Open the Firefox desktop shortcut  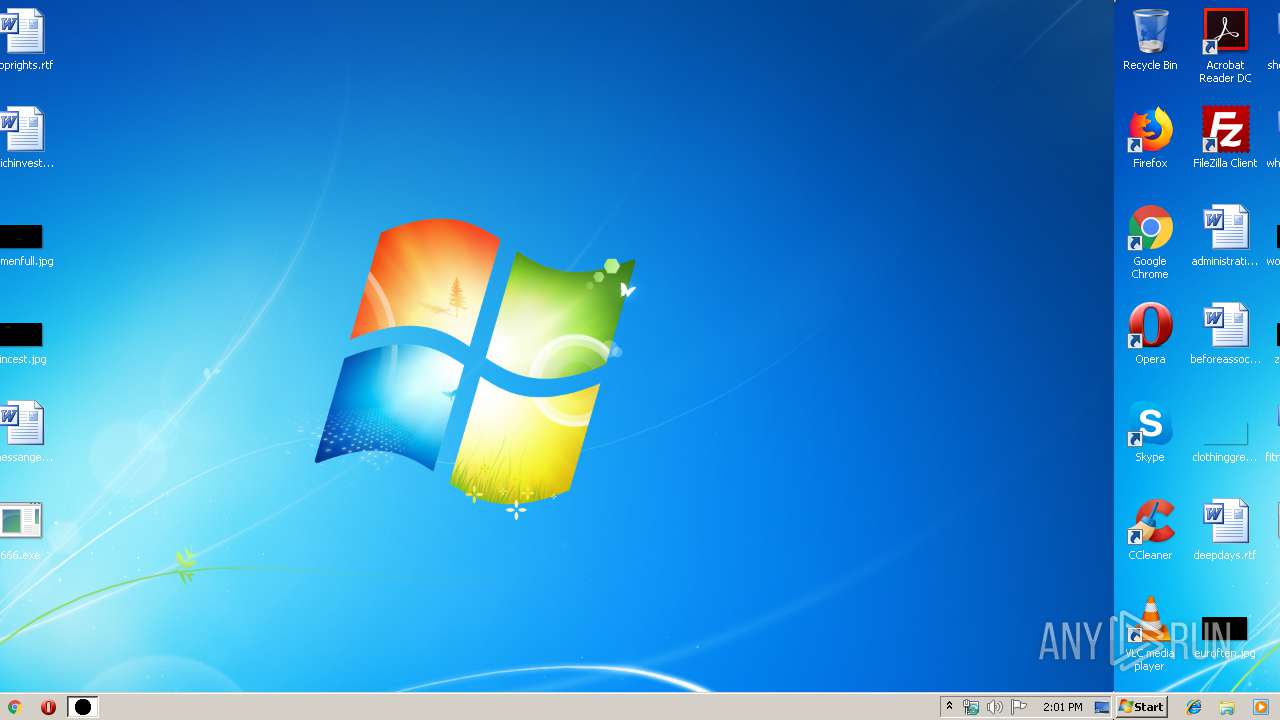(1150, 138)
